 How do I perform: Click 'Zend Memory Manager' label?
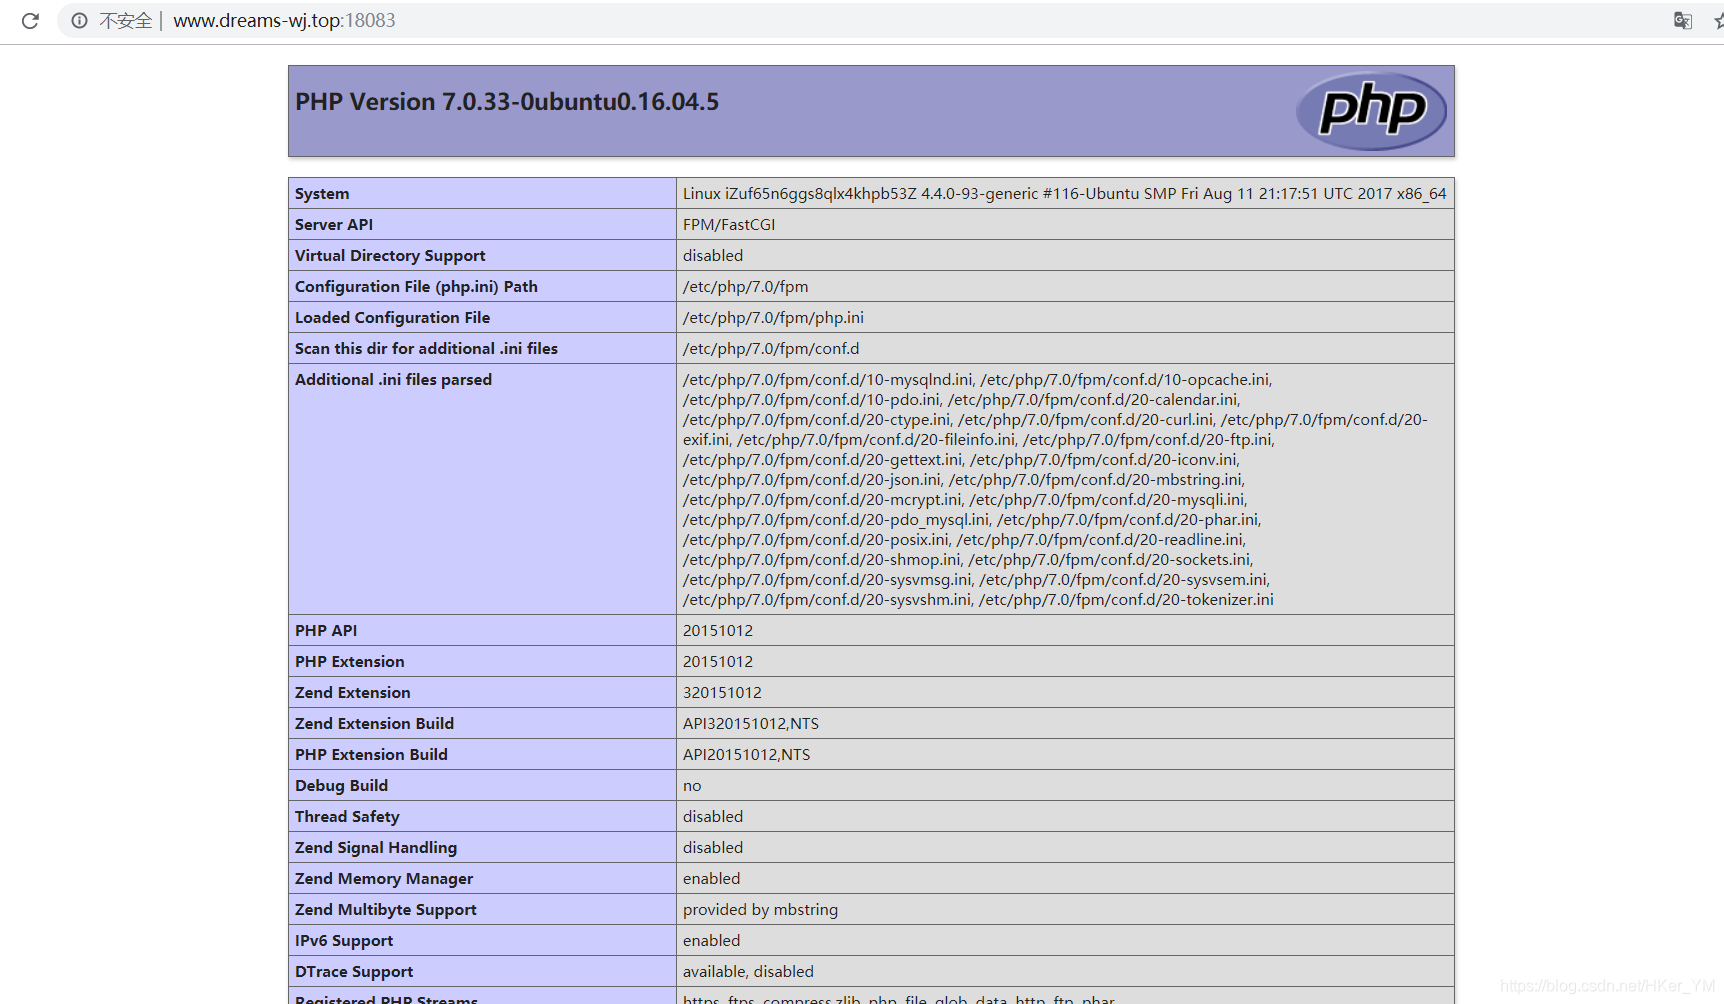coord(384,879)
